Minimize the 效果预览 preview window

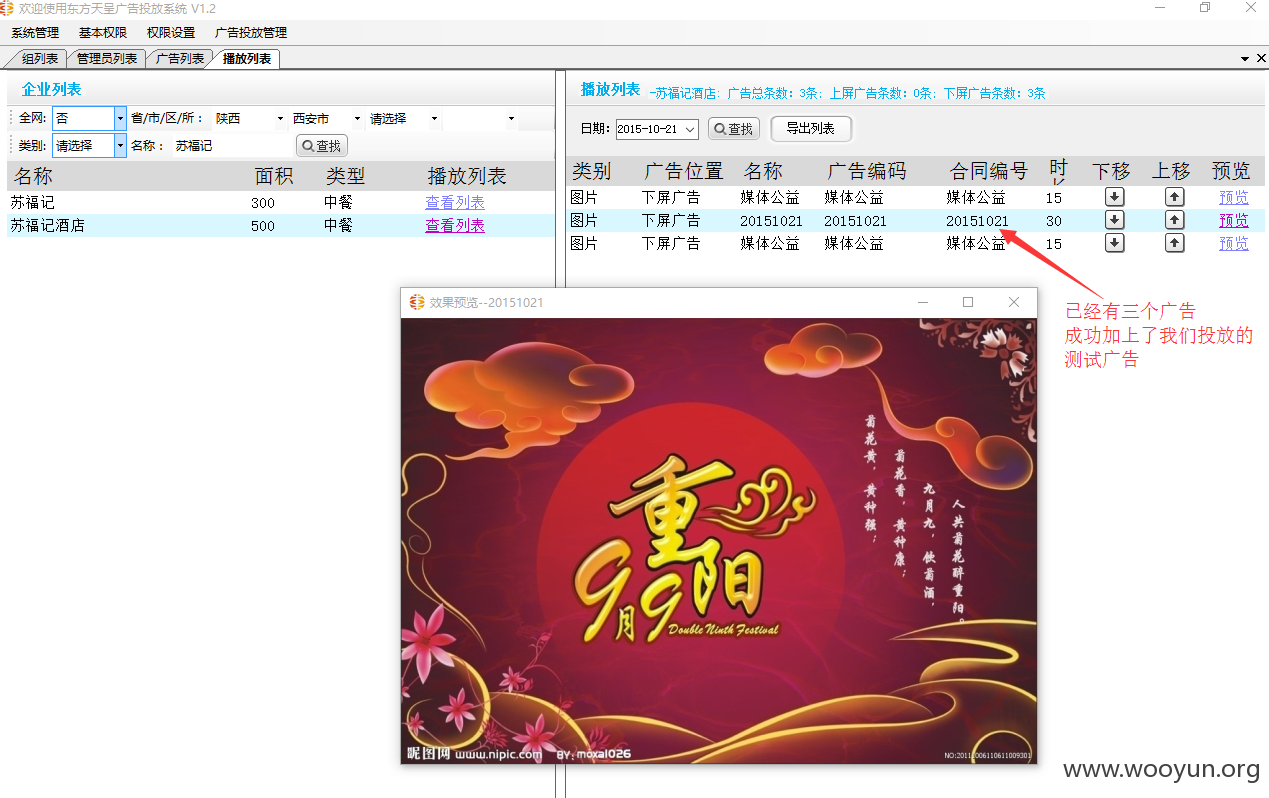coord(924,302)
